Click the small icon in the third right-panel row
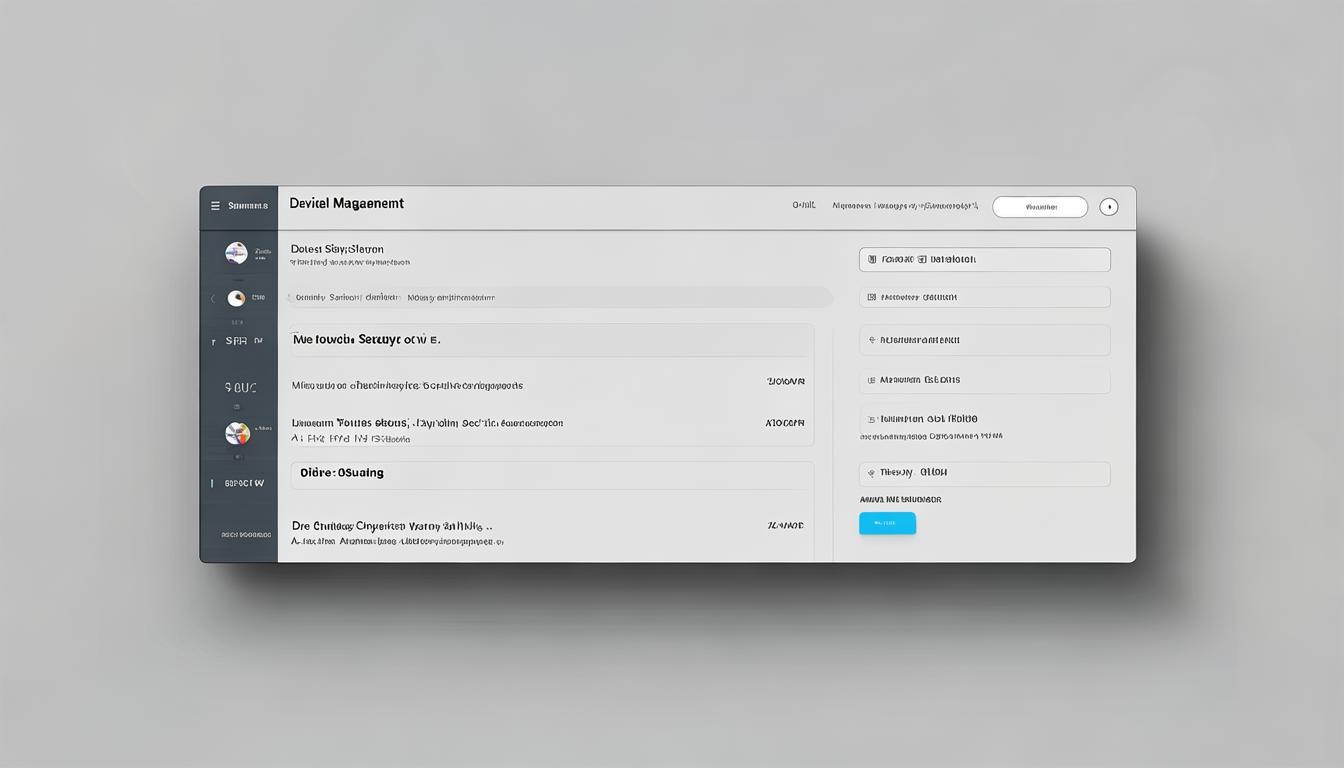This screenshot has height=768, width=1344. tap(872, 340)
